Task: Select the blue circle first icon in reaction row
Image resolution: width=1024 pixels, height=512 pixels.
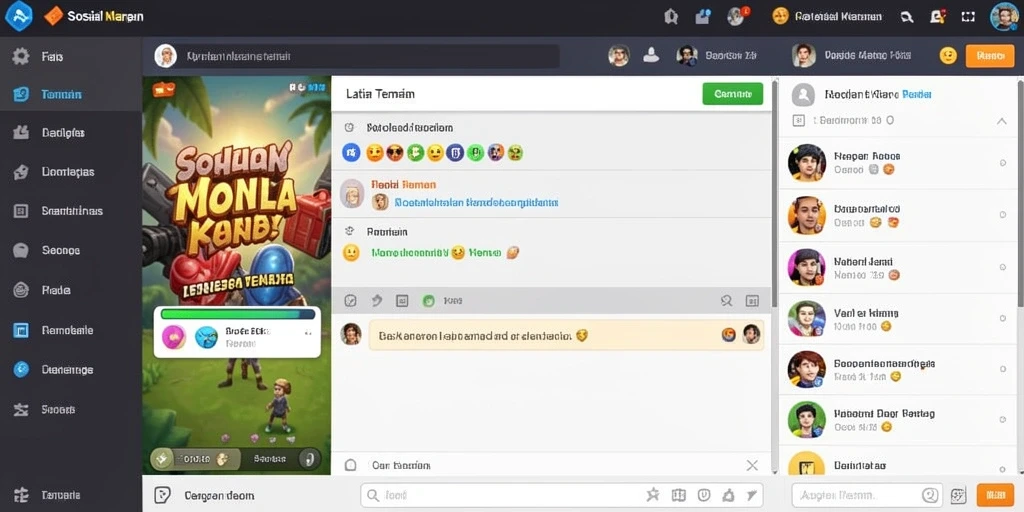Action: pyautogui.click(x=351, y=153)
